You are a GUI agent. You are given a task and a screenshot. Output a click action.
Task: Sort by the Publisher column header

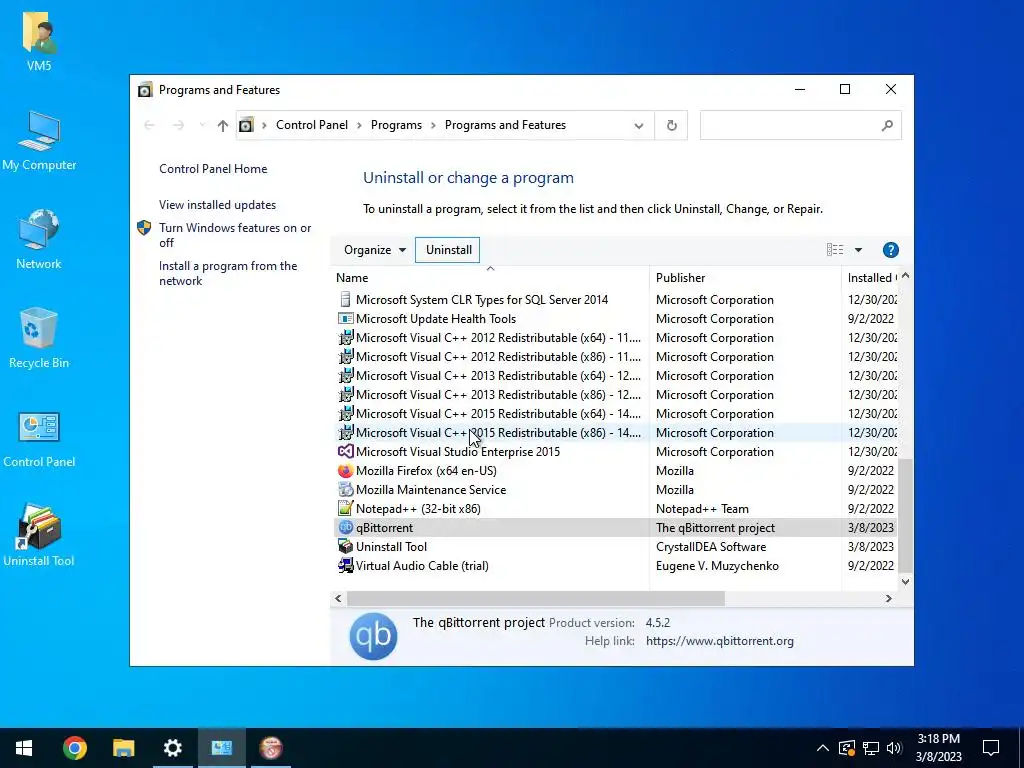click(745, 278)
